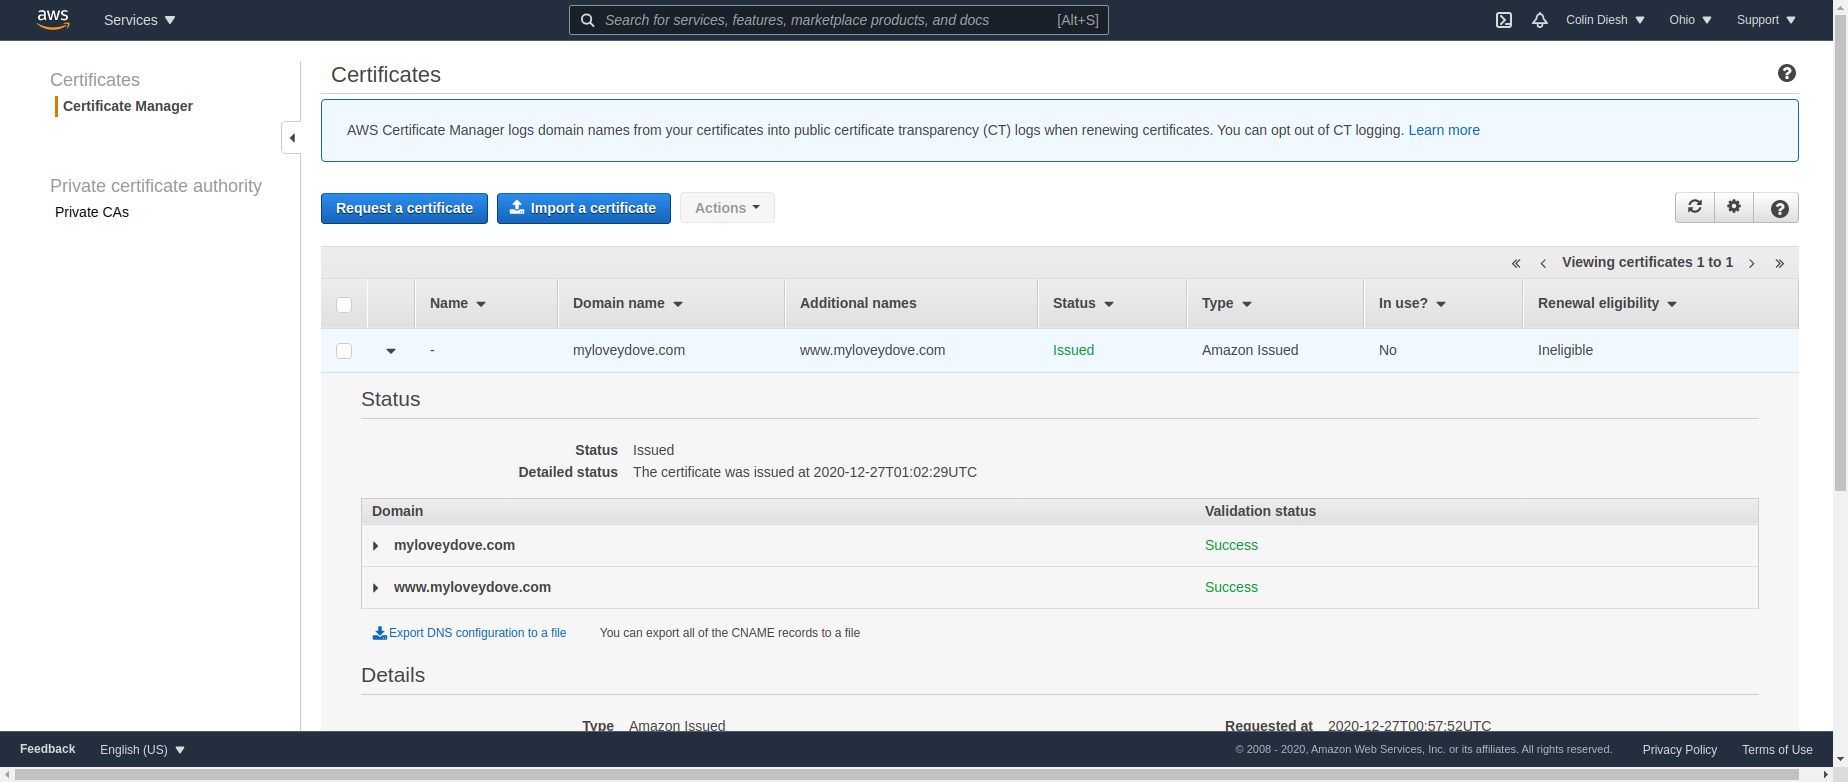
Task: Open Certificate Manager in sidebar
Action: [x=128, y=106]
